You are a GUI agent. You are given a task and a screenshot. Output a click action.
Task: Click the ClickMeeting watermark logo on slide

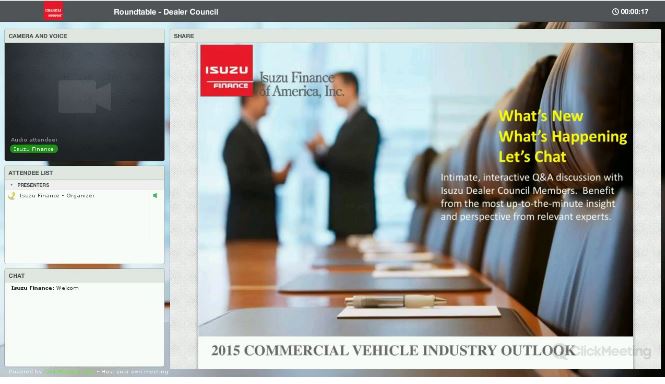point(602,351)
